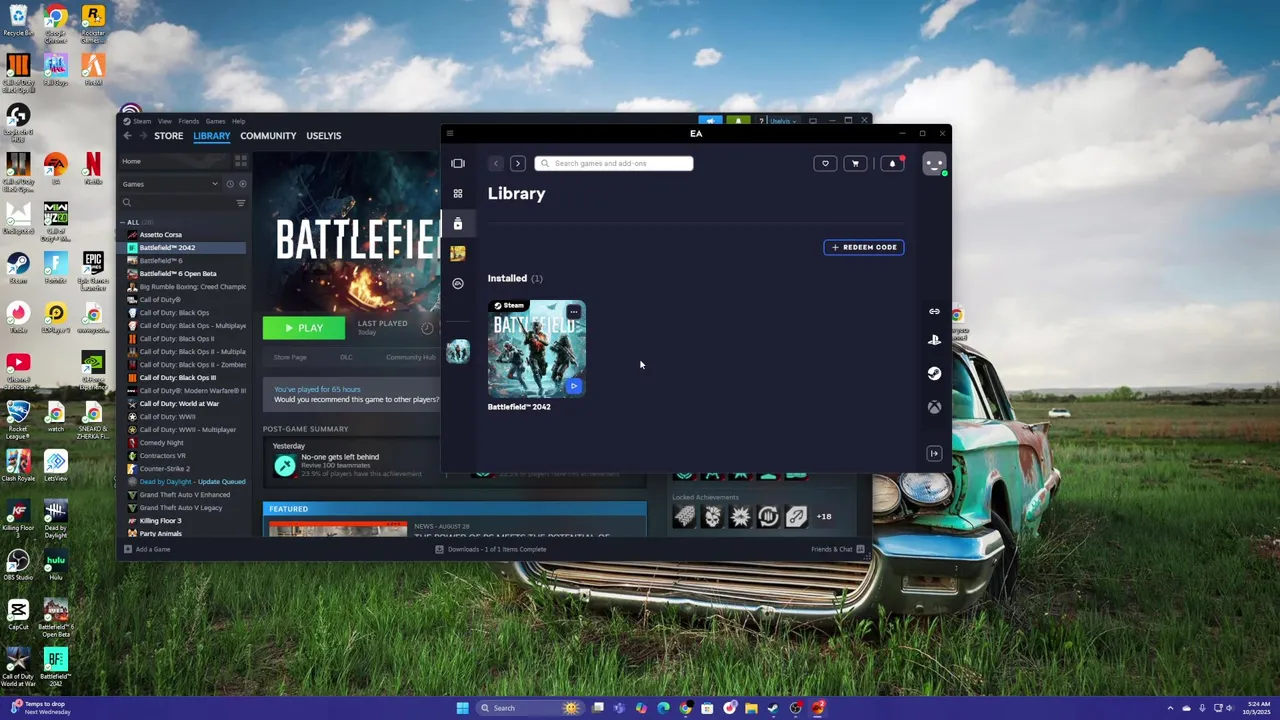Click the EA sidebar collapse panel icon

(x=458, y=163)
